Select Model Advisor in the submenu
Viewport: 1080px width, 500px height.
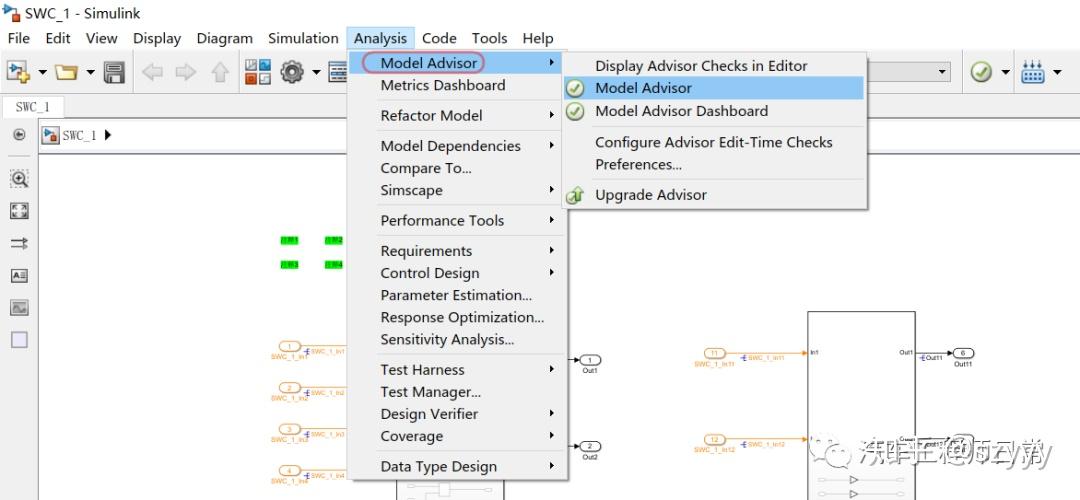tap(643, 88)
